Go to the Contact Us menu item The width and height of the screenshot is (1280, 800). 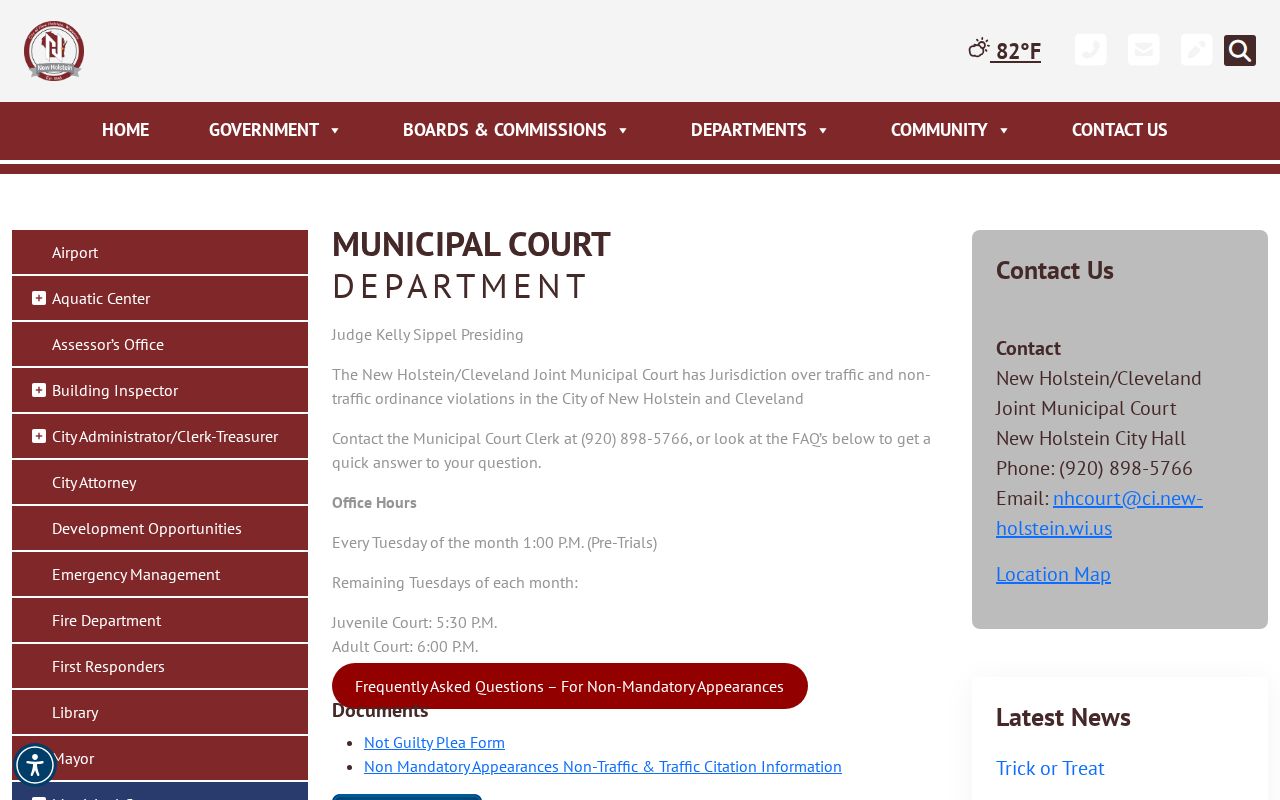1119,130
